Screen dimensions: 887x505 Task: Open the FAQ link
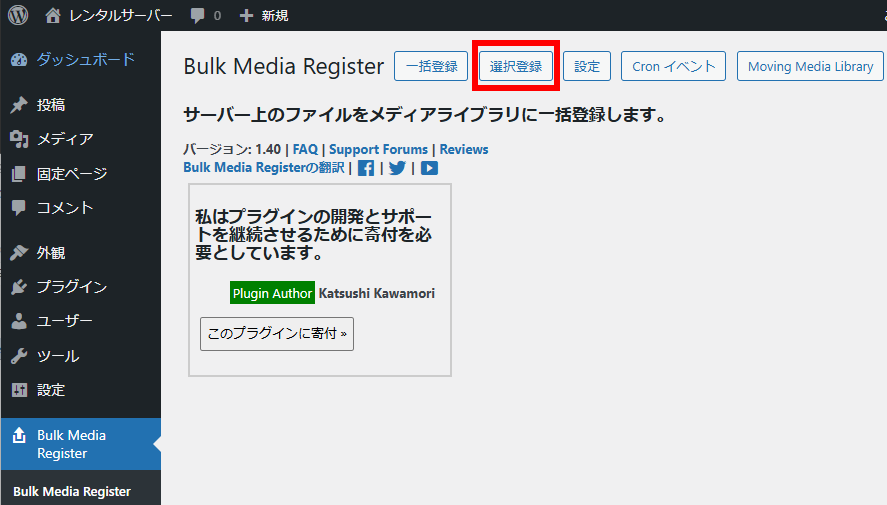tap(305, 149)
